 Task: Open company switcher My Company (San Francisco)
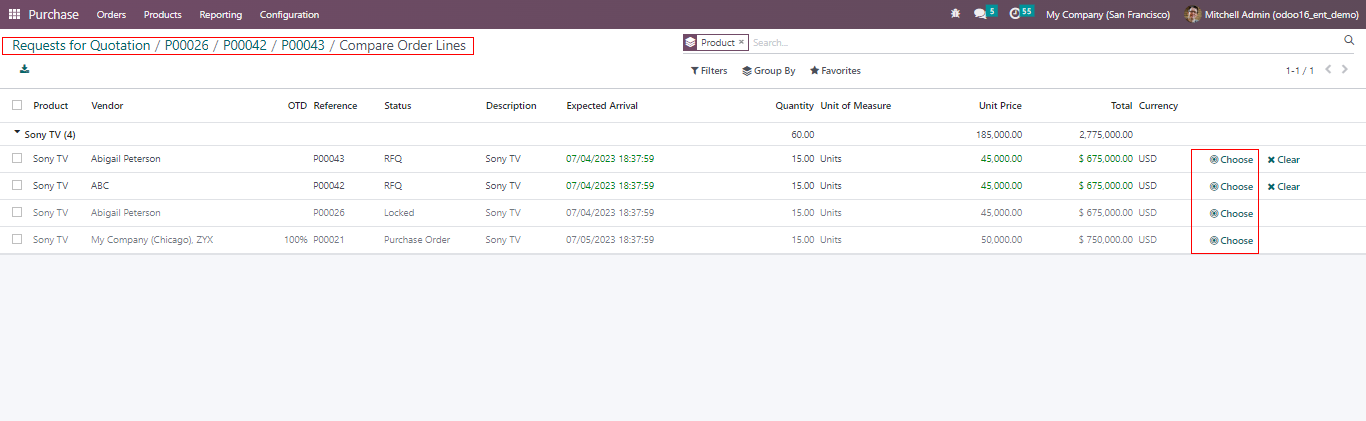click(1107, 14)
